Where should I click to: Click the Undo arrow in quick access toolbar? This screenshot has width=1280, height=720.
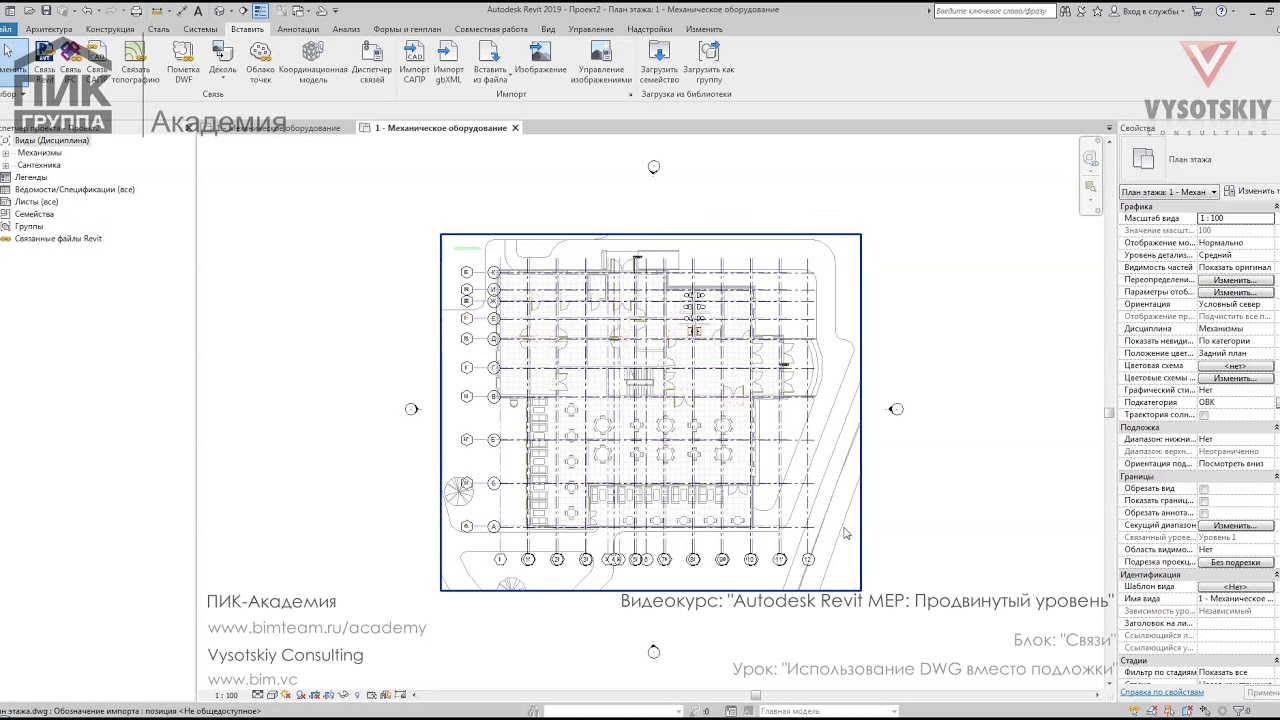pyautogui.click(x=87, y=11)
